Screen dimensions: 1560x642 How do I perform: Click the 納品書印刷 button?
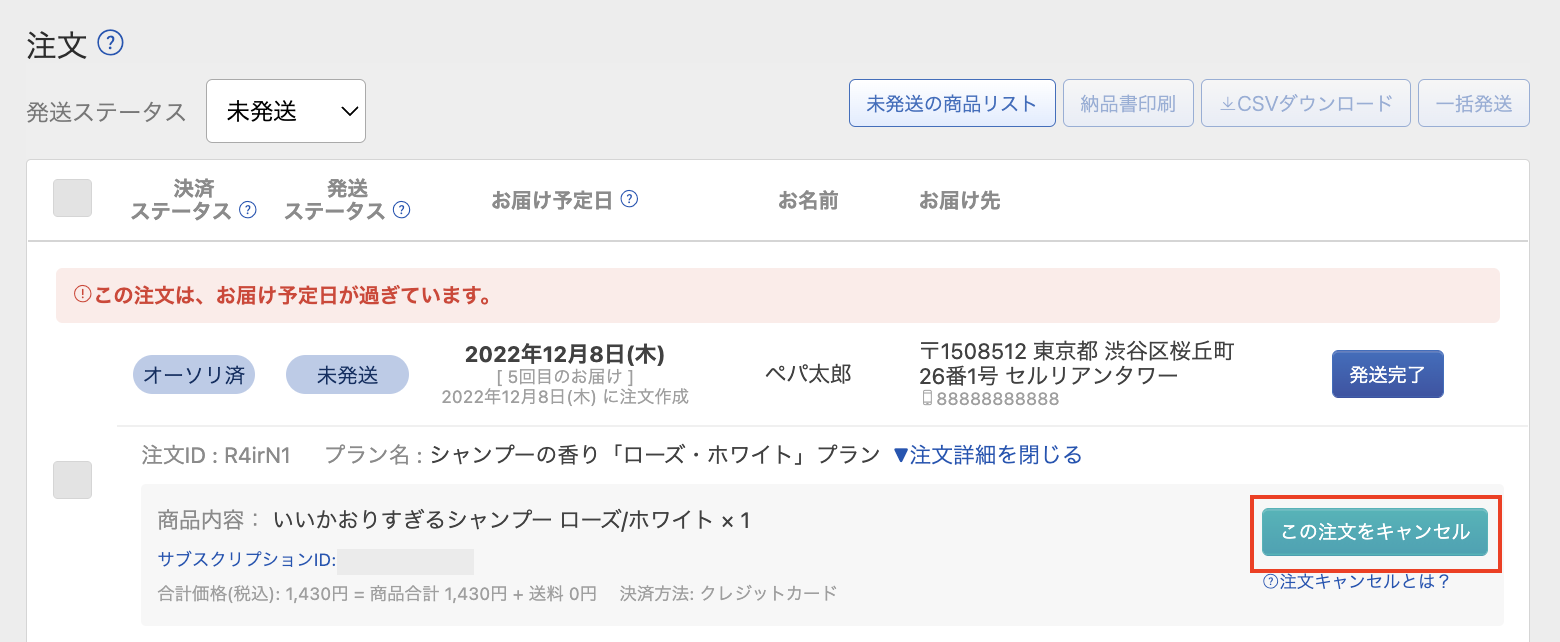1128,103
